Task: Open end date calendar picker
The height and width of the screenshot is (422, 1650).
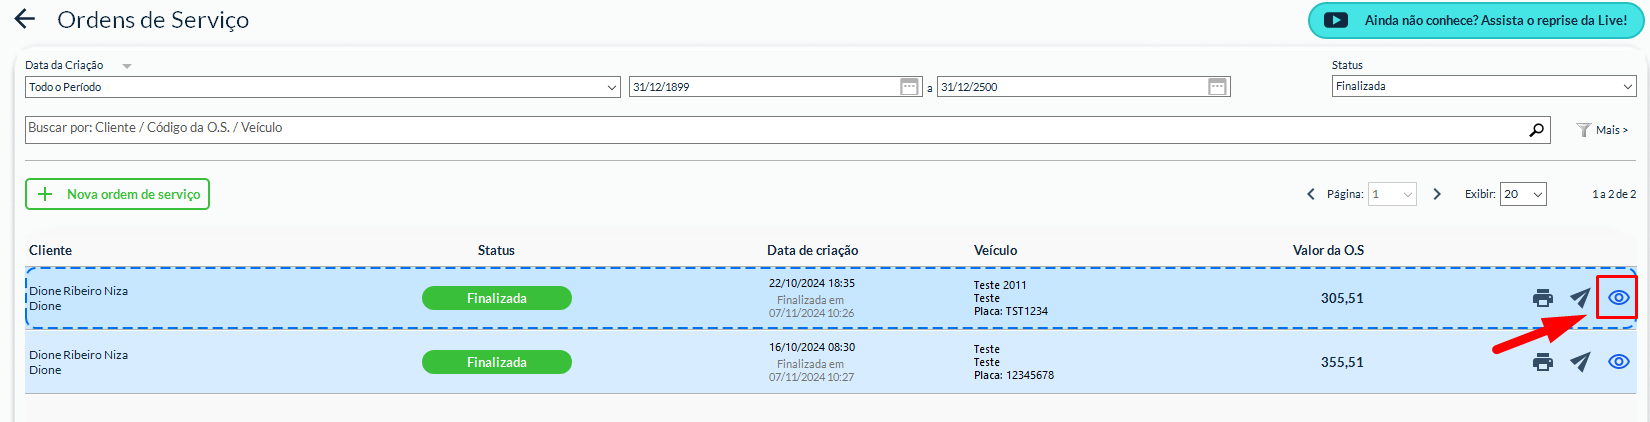Action: tap(1217, 87)
